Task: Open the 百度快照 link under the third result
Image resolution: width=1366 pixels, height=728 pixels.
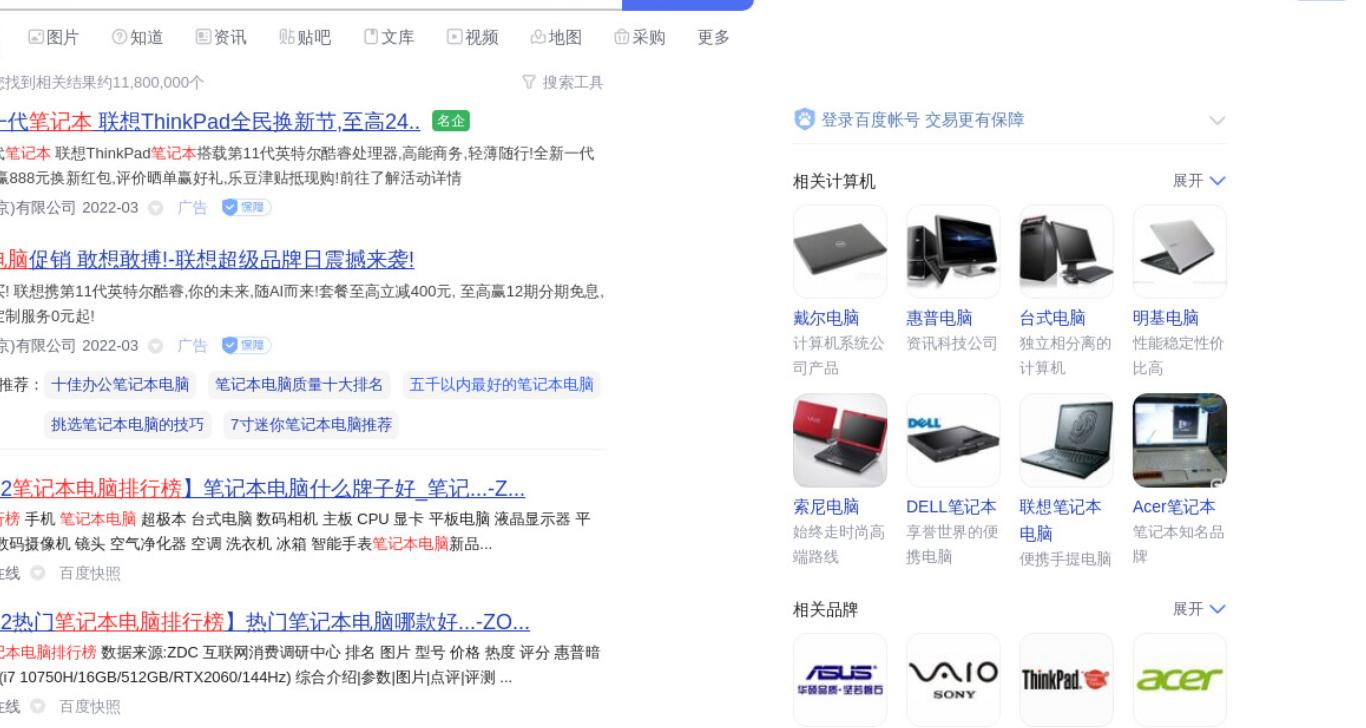Action: tap(89, 573)
